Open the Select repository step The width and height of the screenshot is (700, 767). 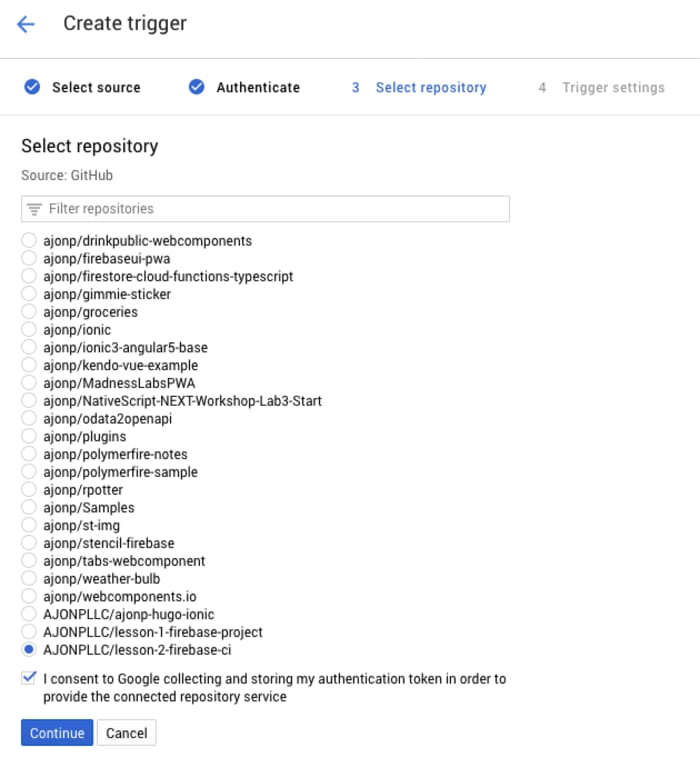click(x=430, y=87)
